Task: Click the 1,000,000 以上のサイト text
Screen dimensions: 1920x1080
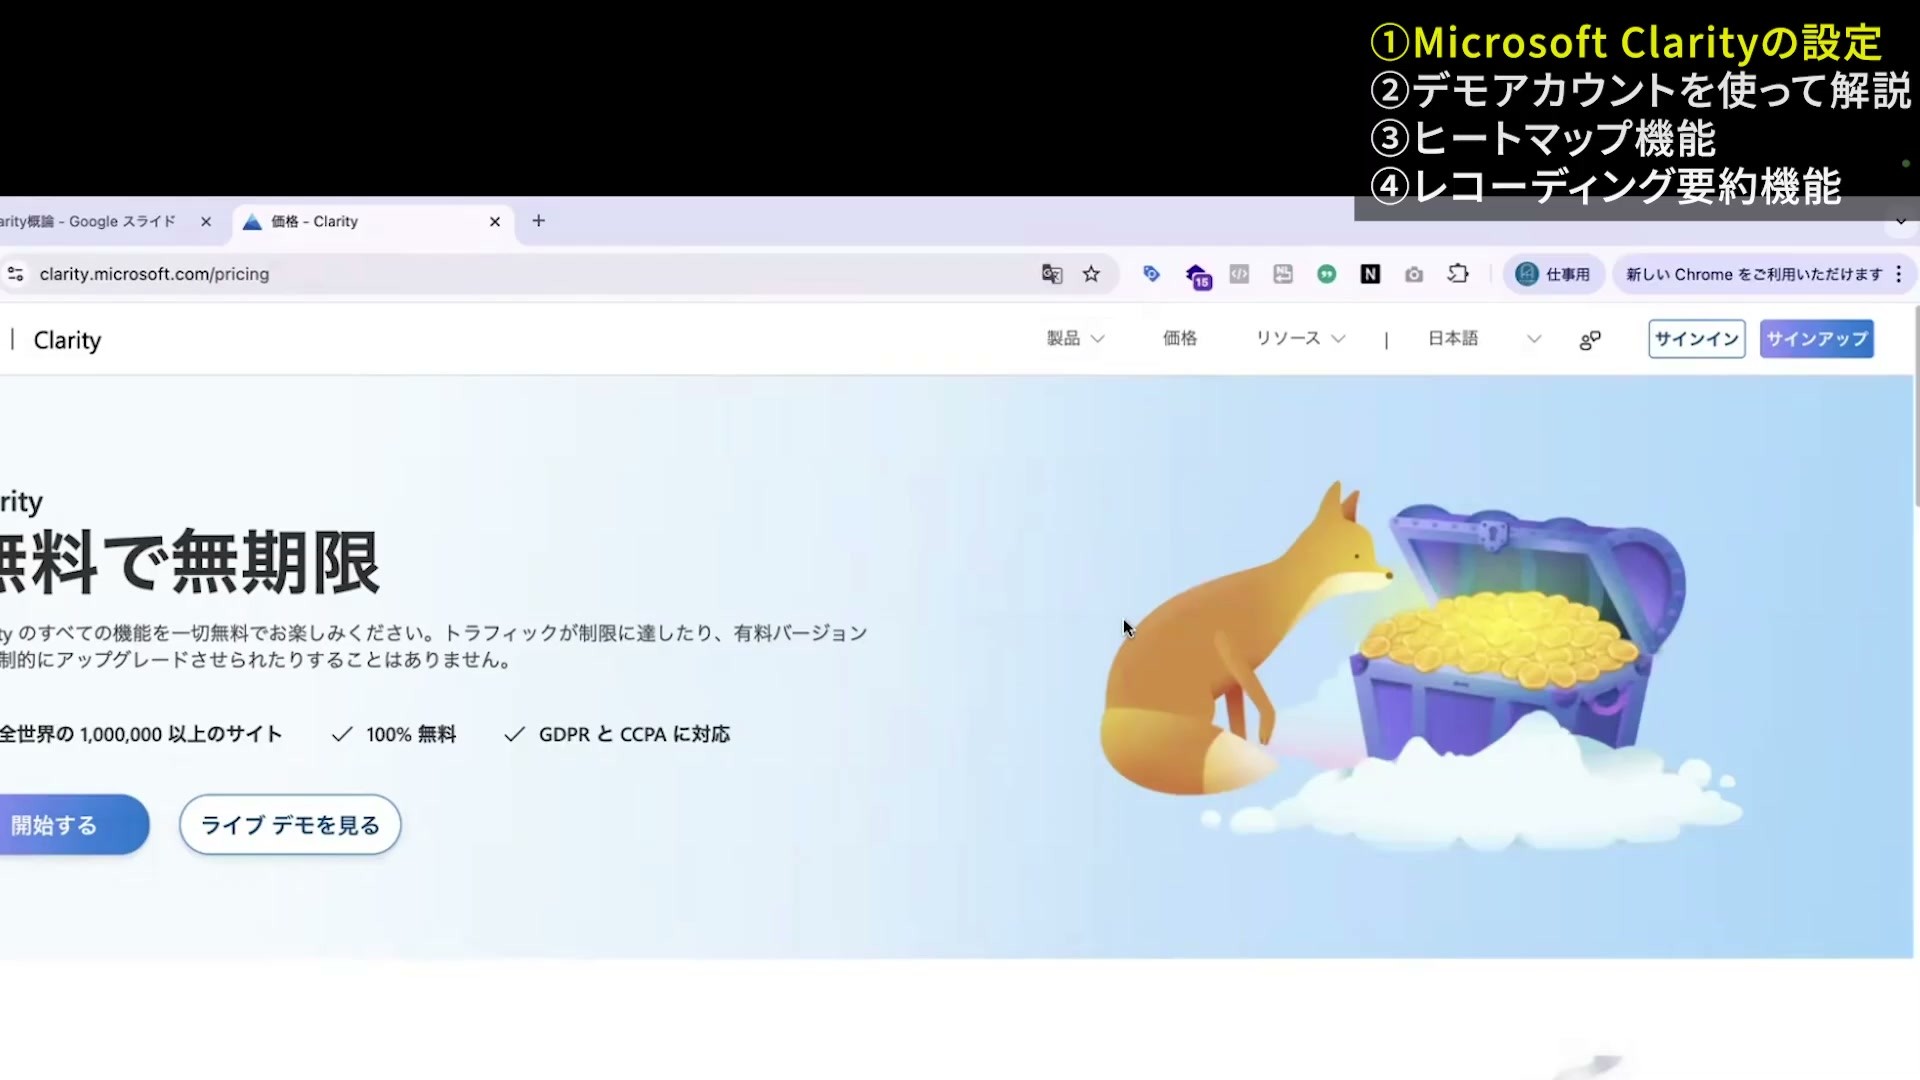Action: click(x=181, y=735)
